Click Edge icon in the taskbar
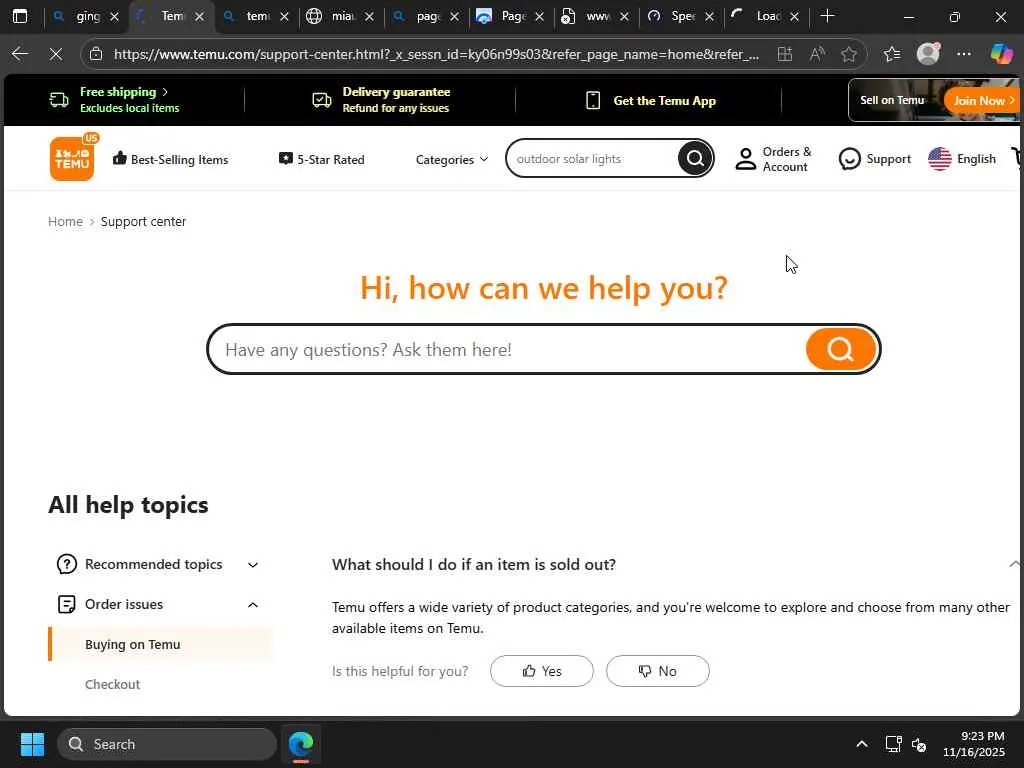This screenshot has height=768, width=1024. pos(301,744)
